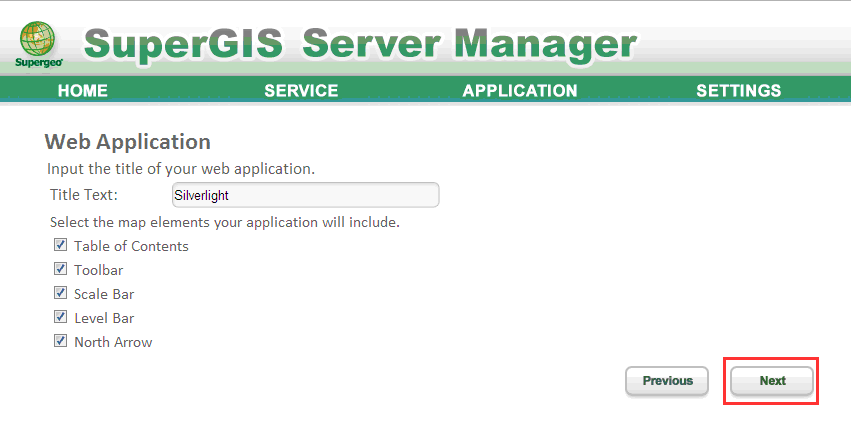Screen dimensions: 851x425
Task: Click the 'Title Text:' label
Action: [84, 195]
